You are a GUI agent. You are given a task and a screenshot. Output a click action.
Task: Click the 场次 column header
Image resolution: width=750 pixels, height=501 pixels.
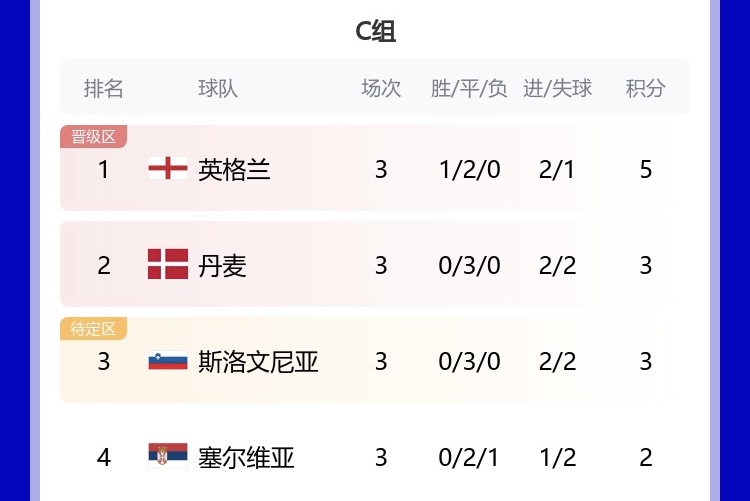point(381,88)
